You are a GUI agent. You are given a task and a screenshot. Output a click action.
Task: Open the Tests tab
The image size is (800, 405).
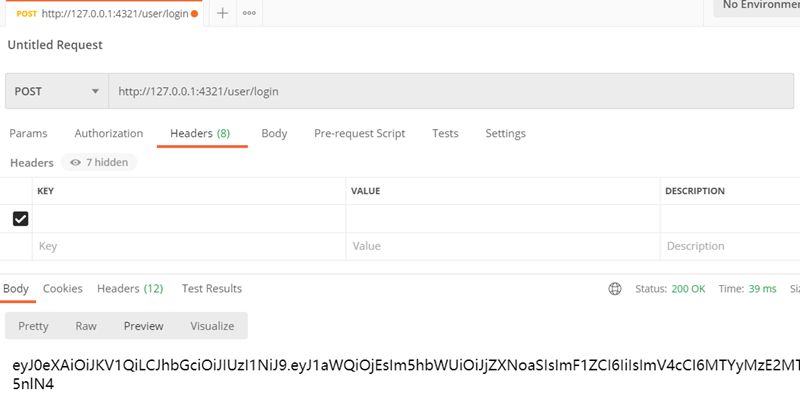(445, 134)
